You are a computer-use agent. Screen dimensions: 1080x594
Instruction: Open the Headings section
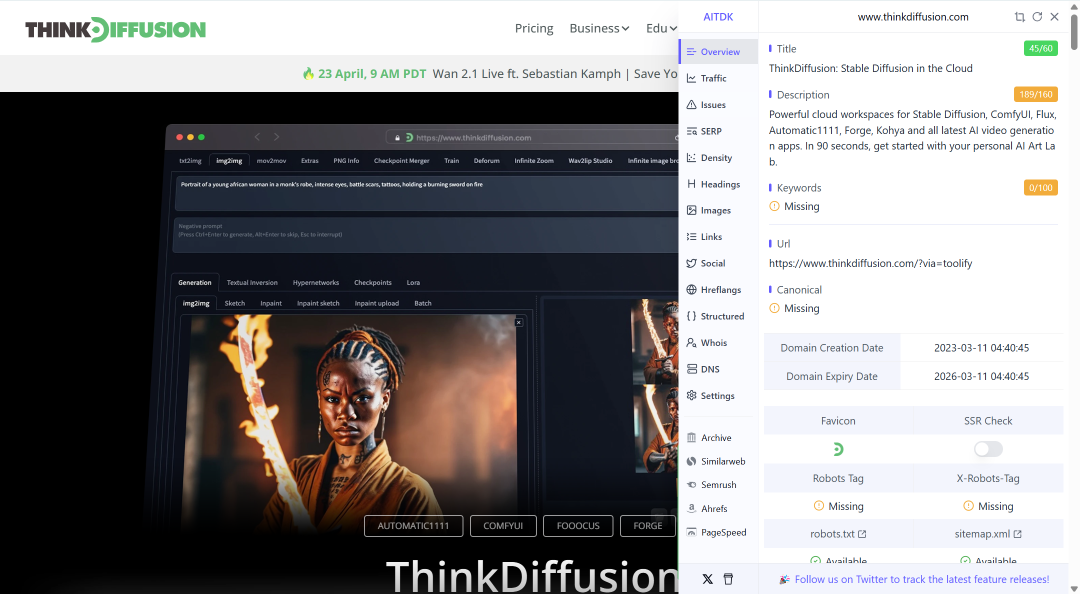[718, 184]
